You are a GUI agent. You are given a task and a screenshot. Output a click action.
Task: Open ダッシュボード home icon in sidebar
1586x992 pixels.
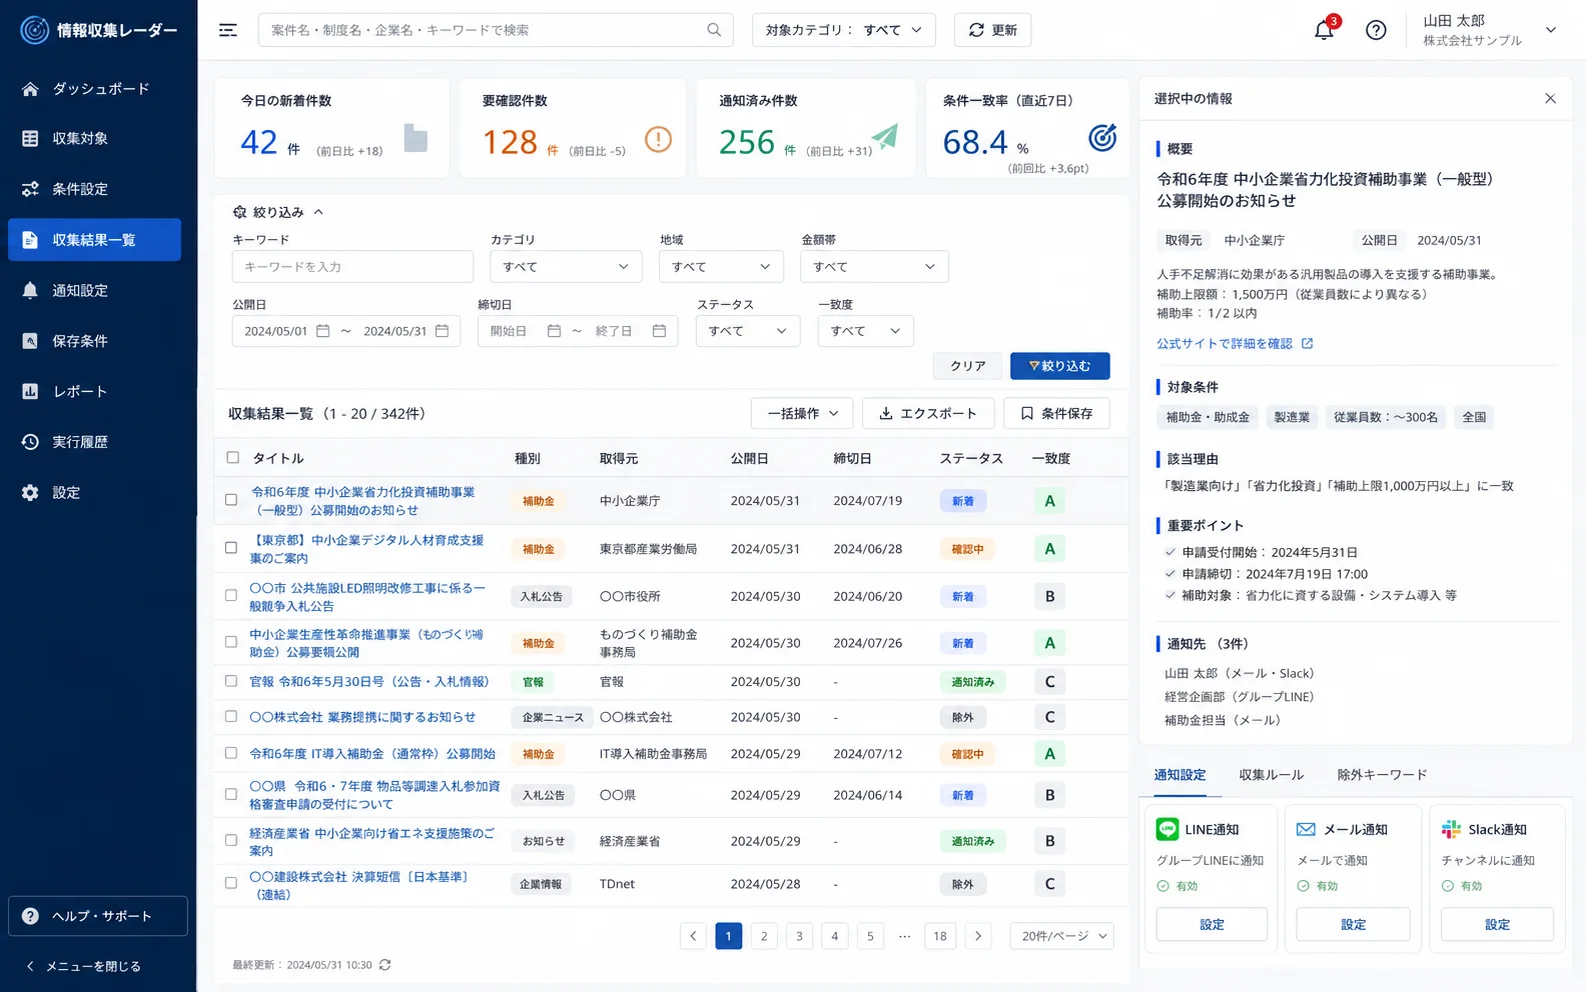click(30, 89)
